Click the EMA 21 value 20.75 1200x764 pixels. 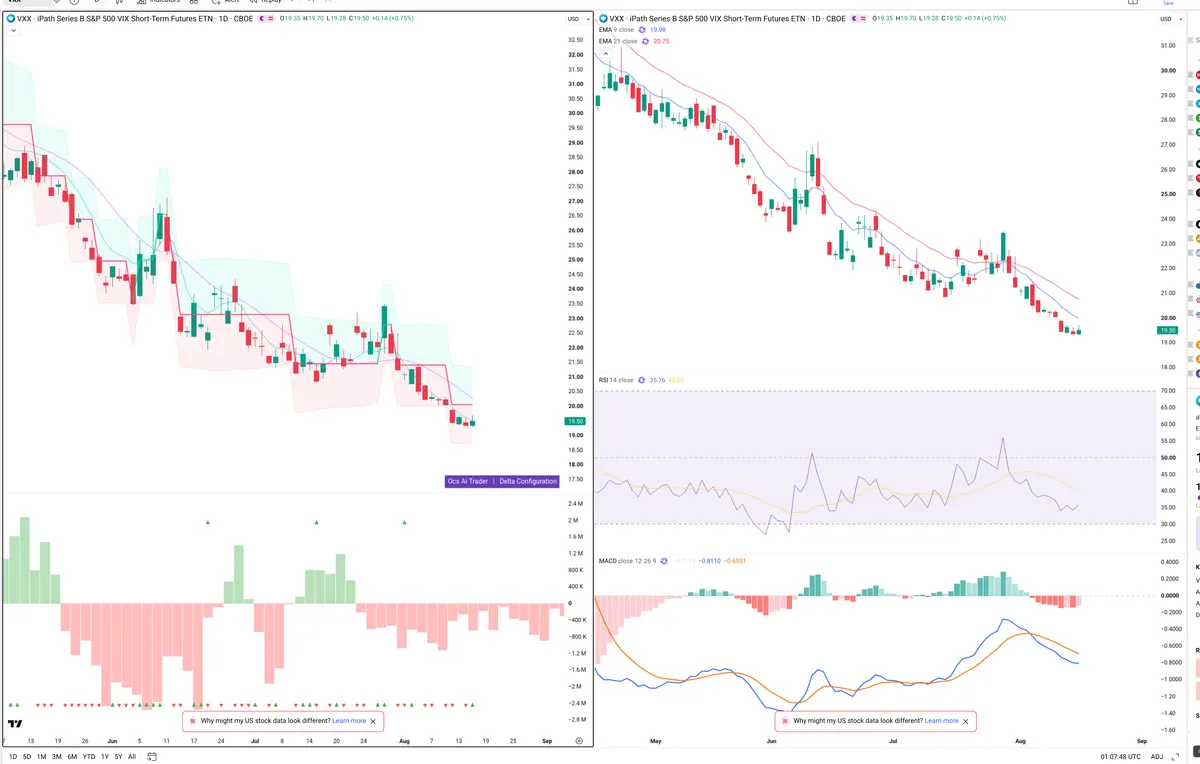(661, 41)
